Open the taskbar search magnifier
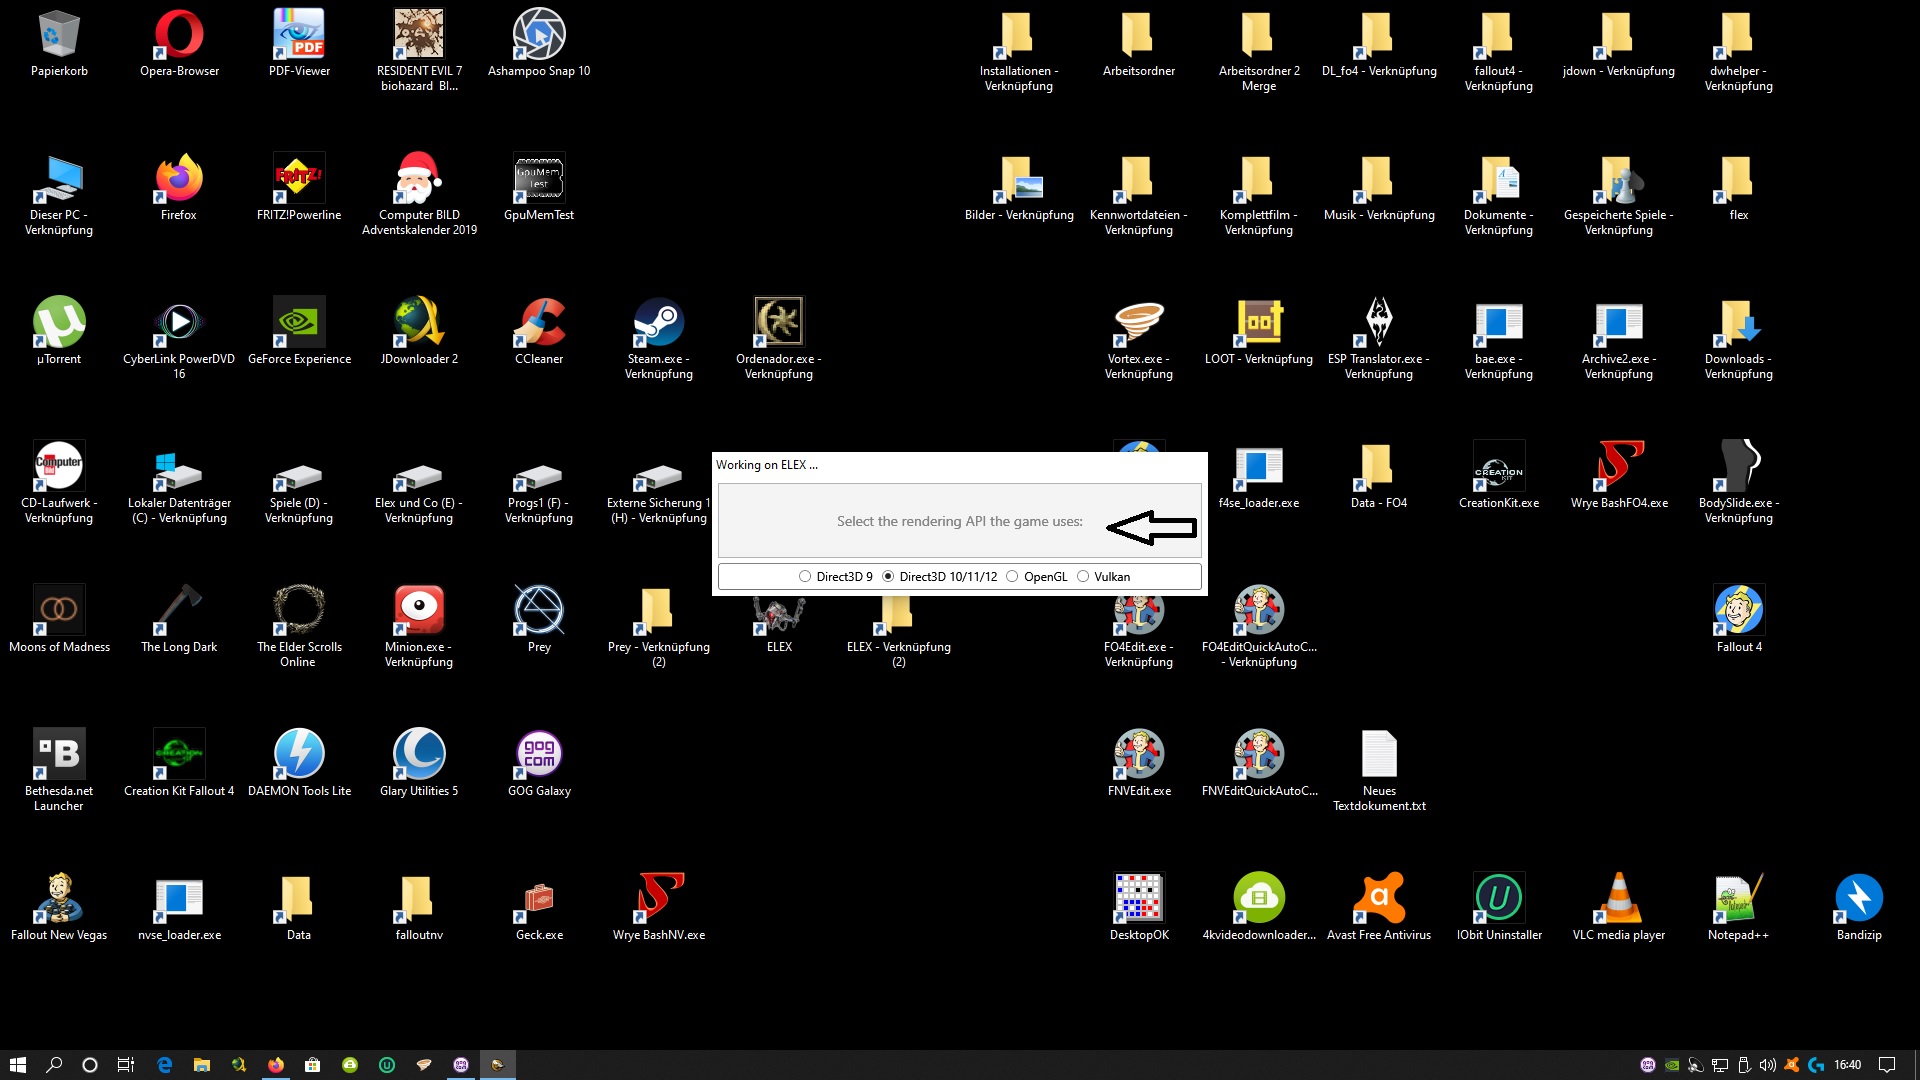Image resolution: width=1920 pixels, height=1080 pixels. pyautogui.click(x=54, y=1065)
